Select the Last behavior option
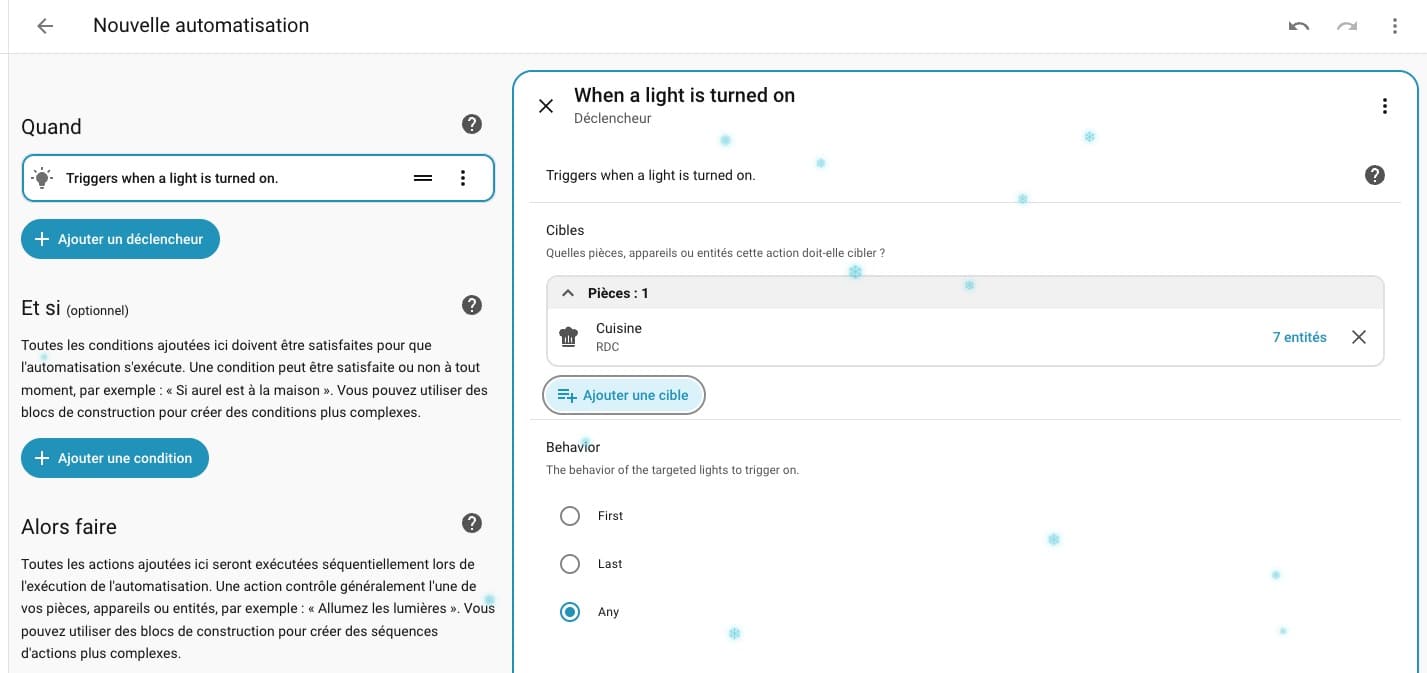 click(570, 564)
